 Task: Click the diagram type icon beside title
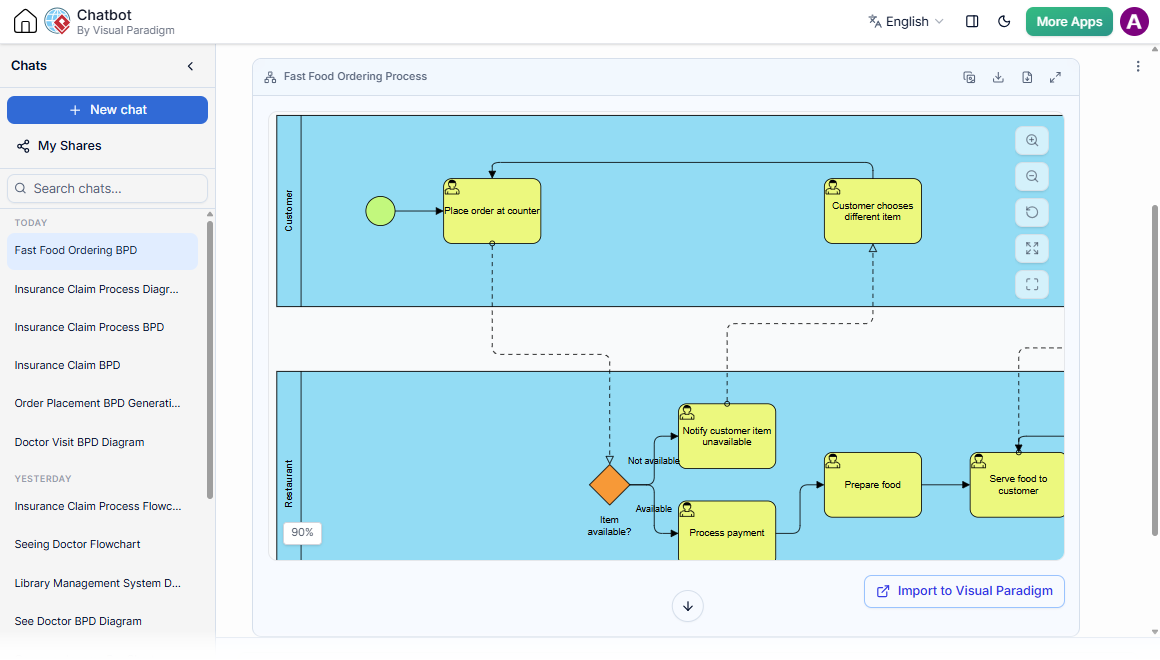(270, 77)
